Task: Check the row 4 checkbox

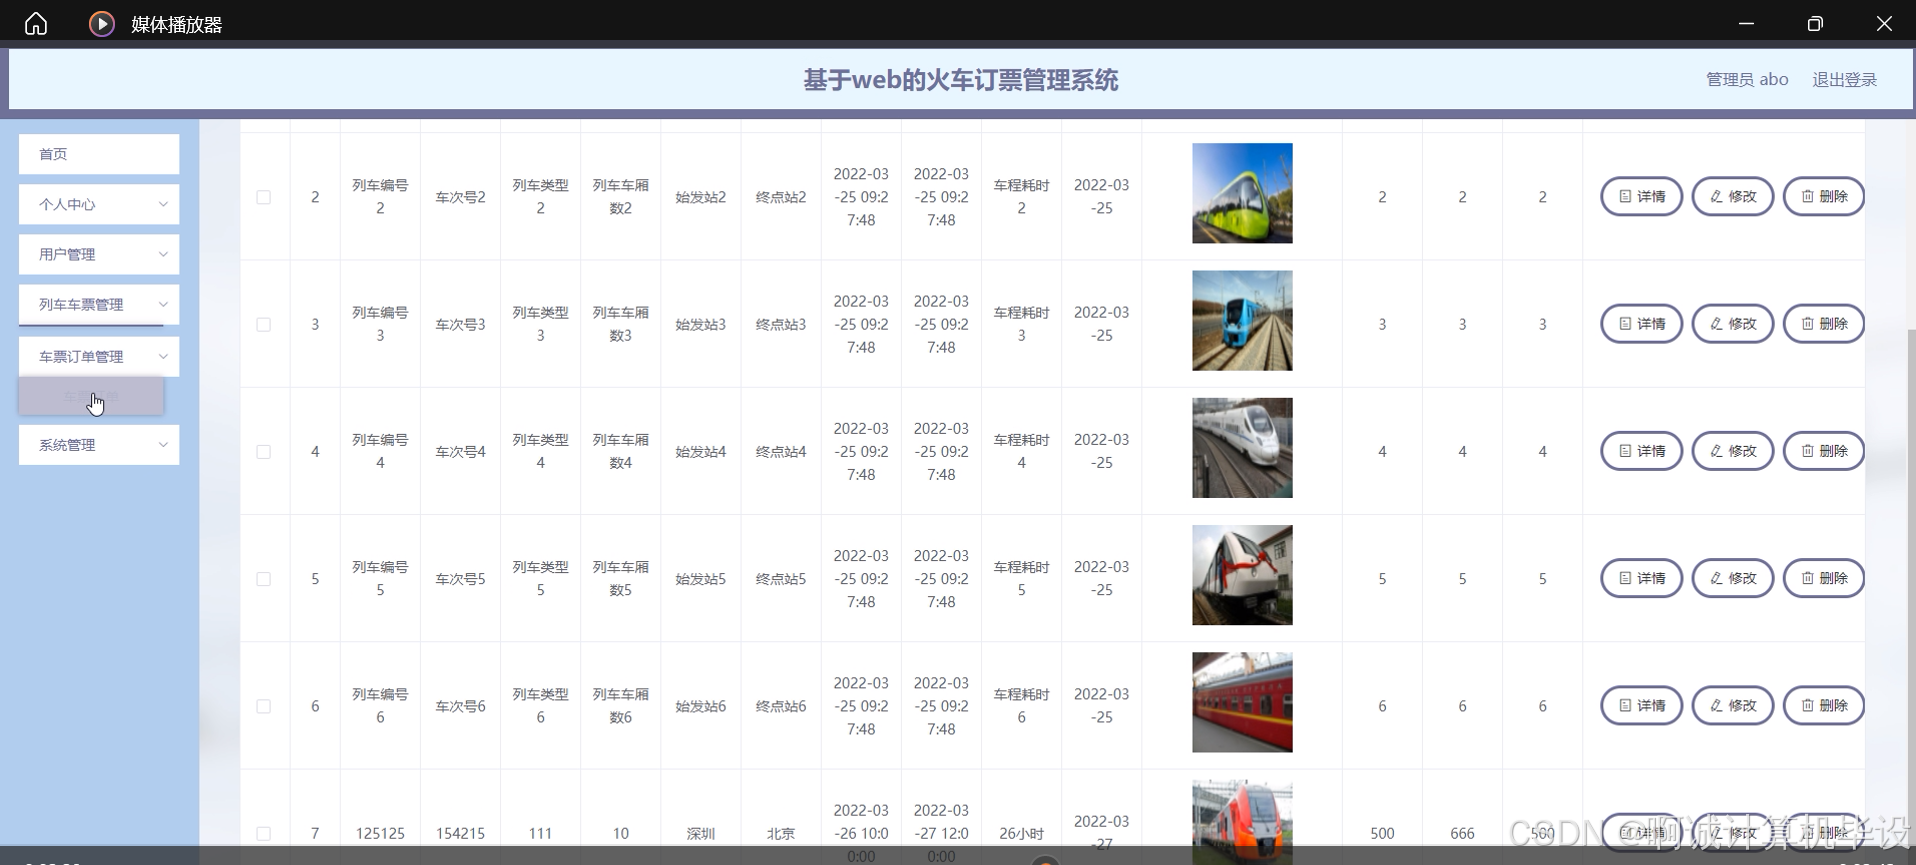Action: [x=264, y=452]
